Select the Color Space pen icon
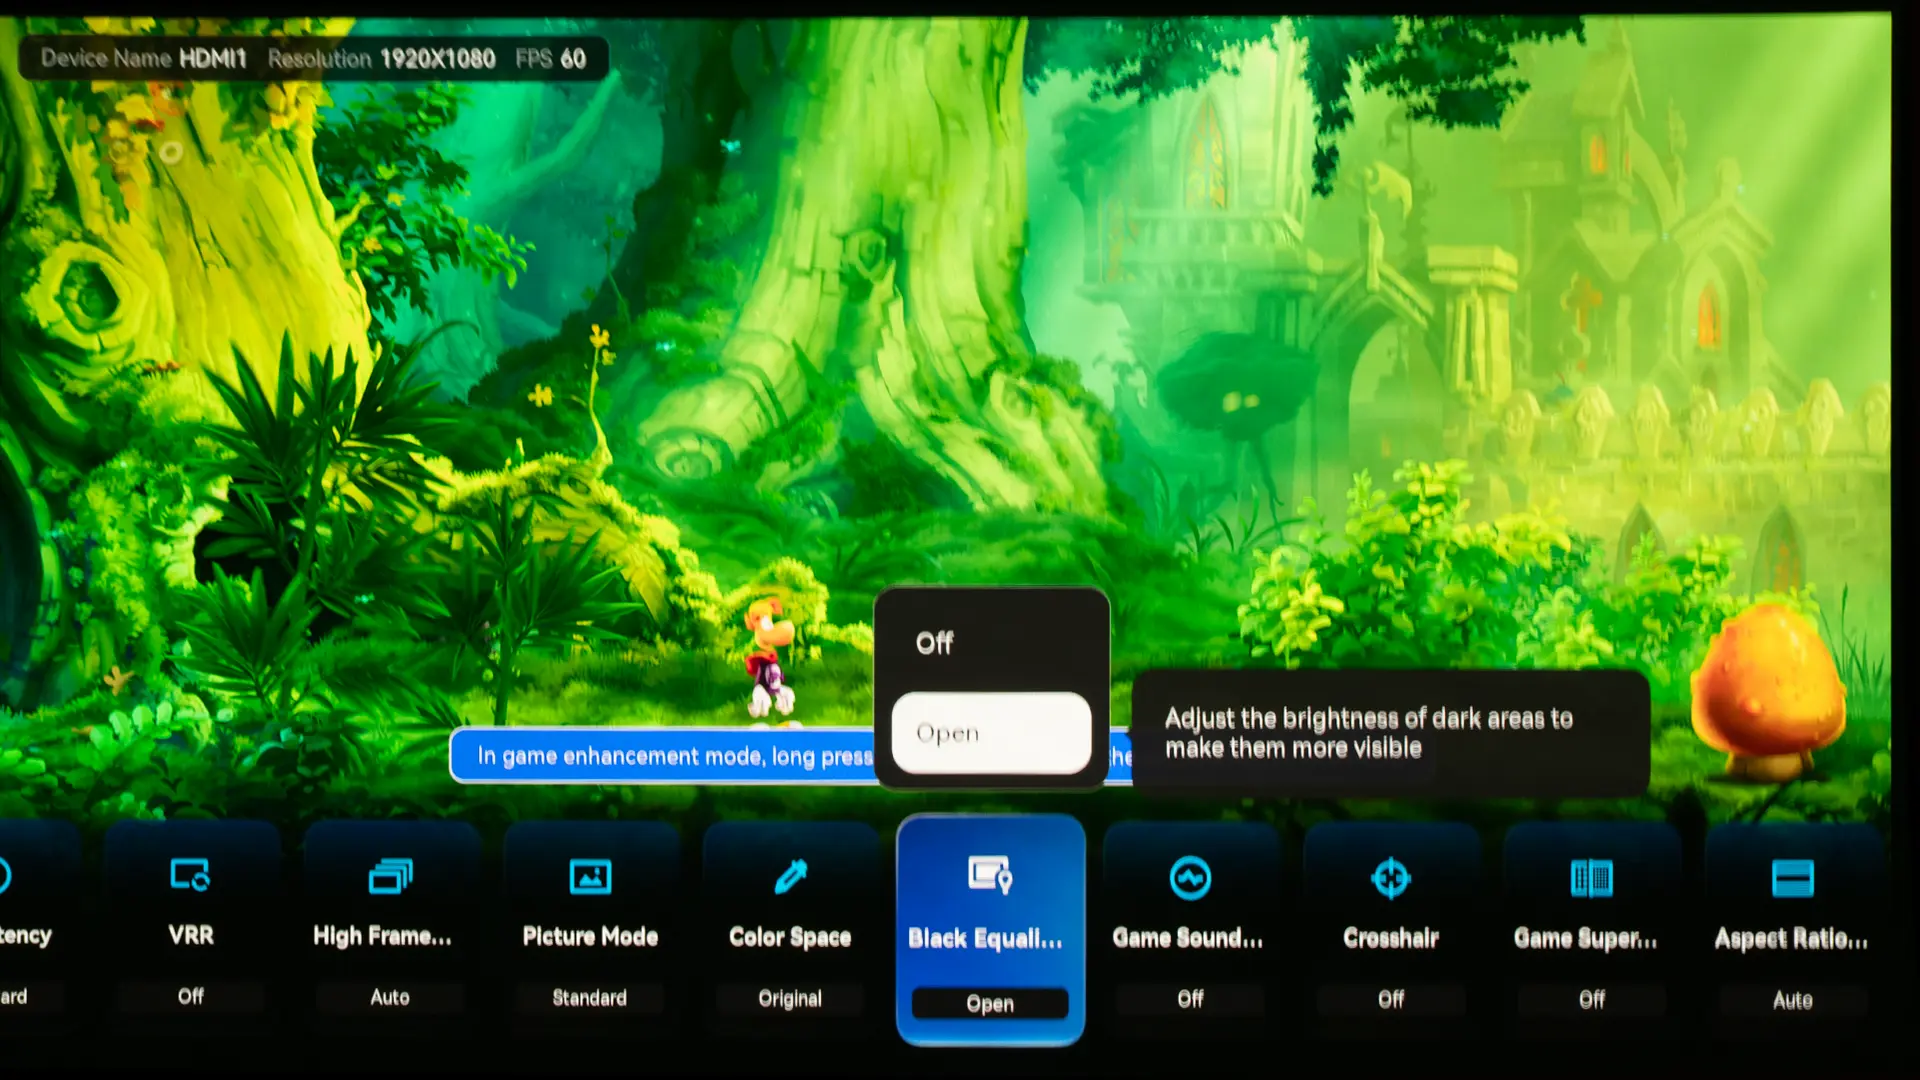 click(790, 876)
